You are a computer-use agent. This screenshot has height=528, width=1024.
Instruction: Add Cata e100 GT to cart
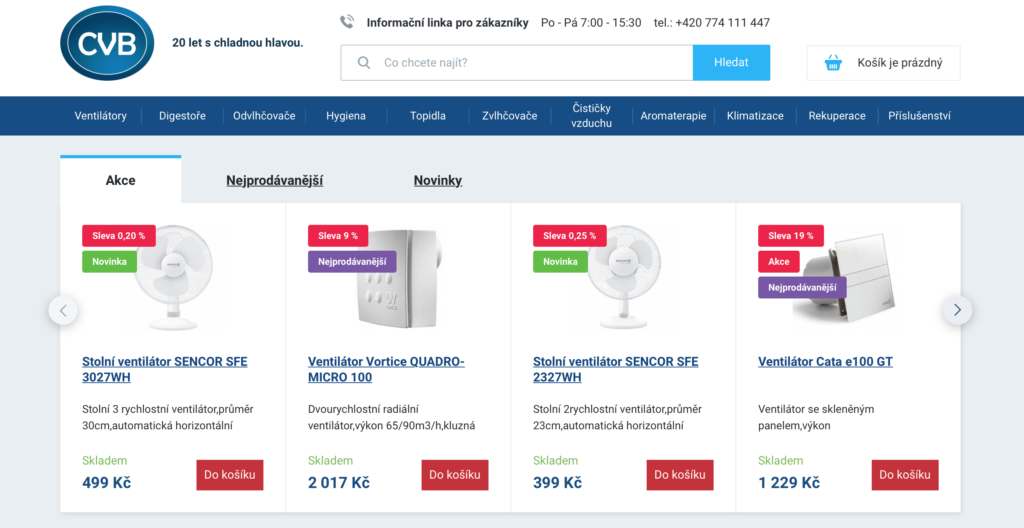(905, 475)
